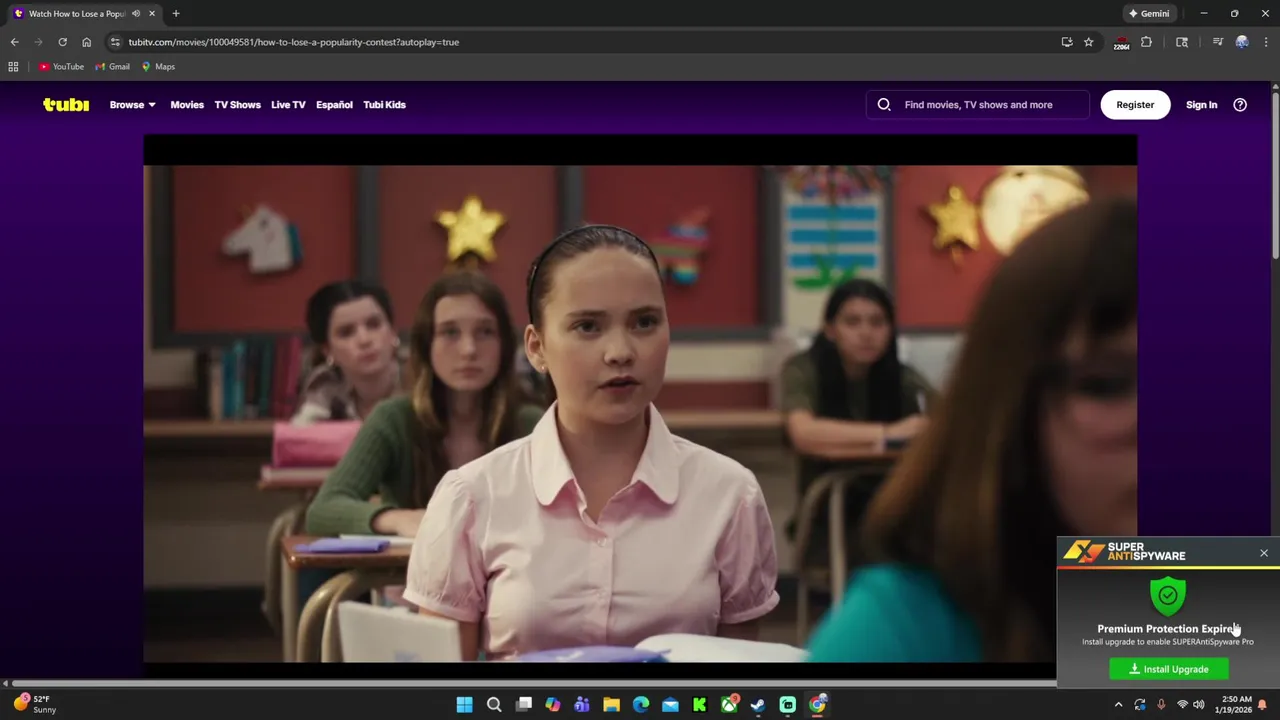Open the red extension with 22064 badge
The image size is (1280, 720).
[1122, 42]
